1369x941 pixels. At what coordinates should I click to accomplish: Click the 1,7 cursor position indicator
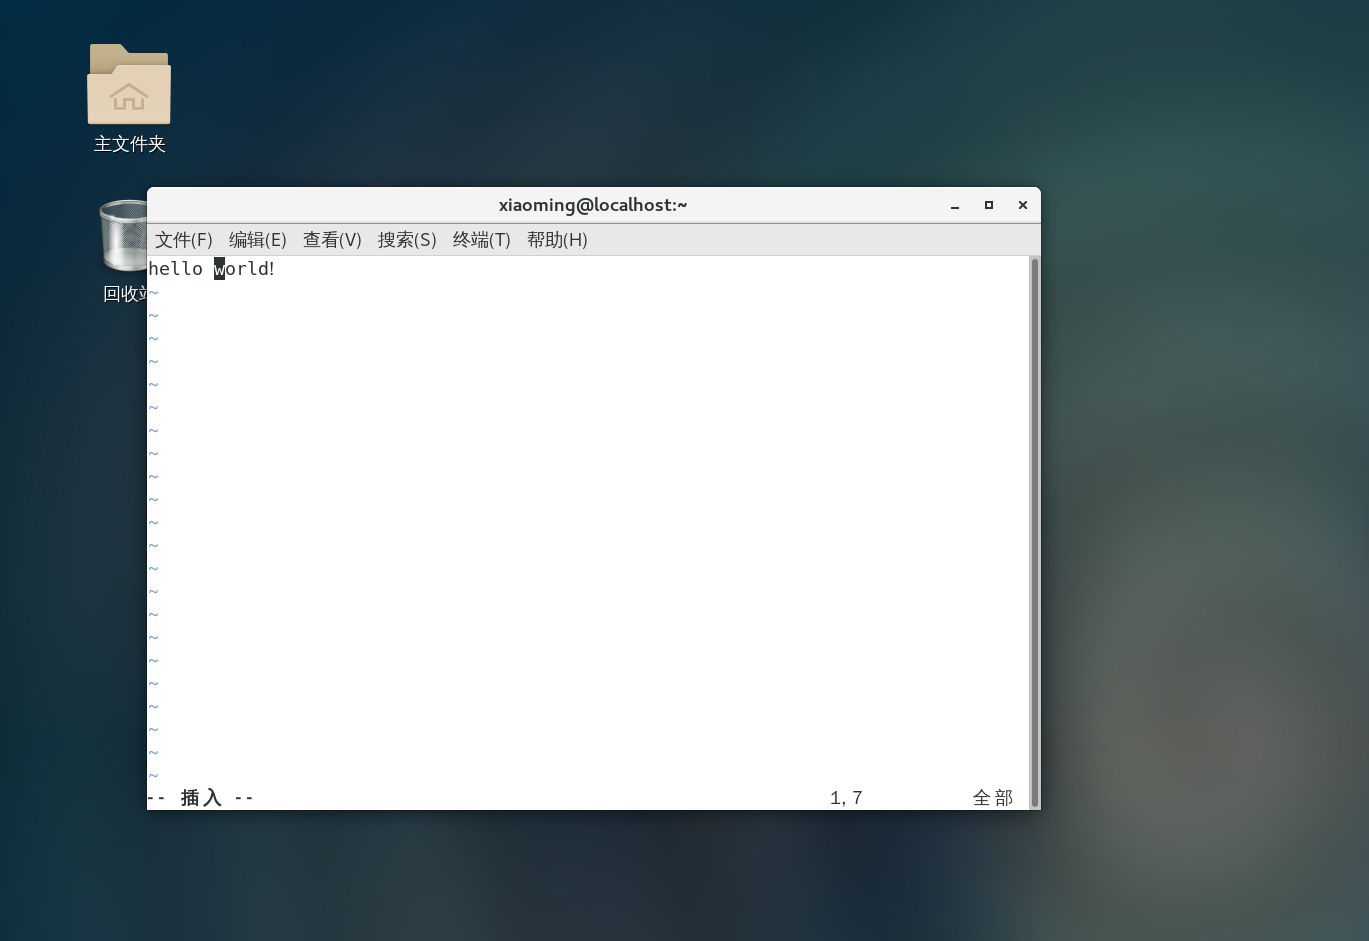(x=846, y=798)
